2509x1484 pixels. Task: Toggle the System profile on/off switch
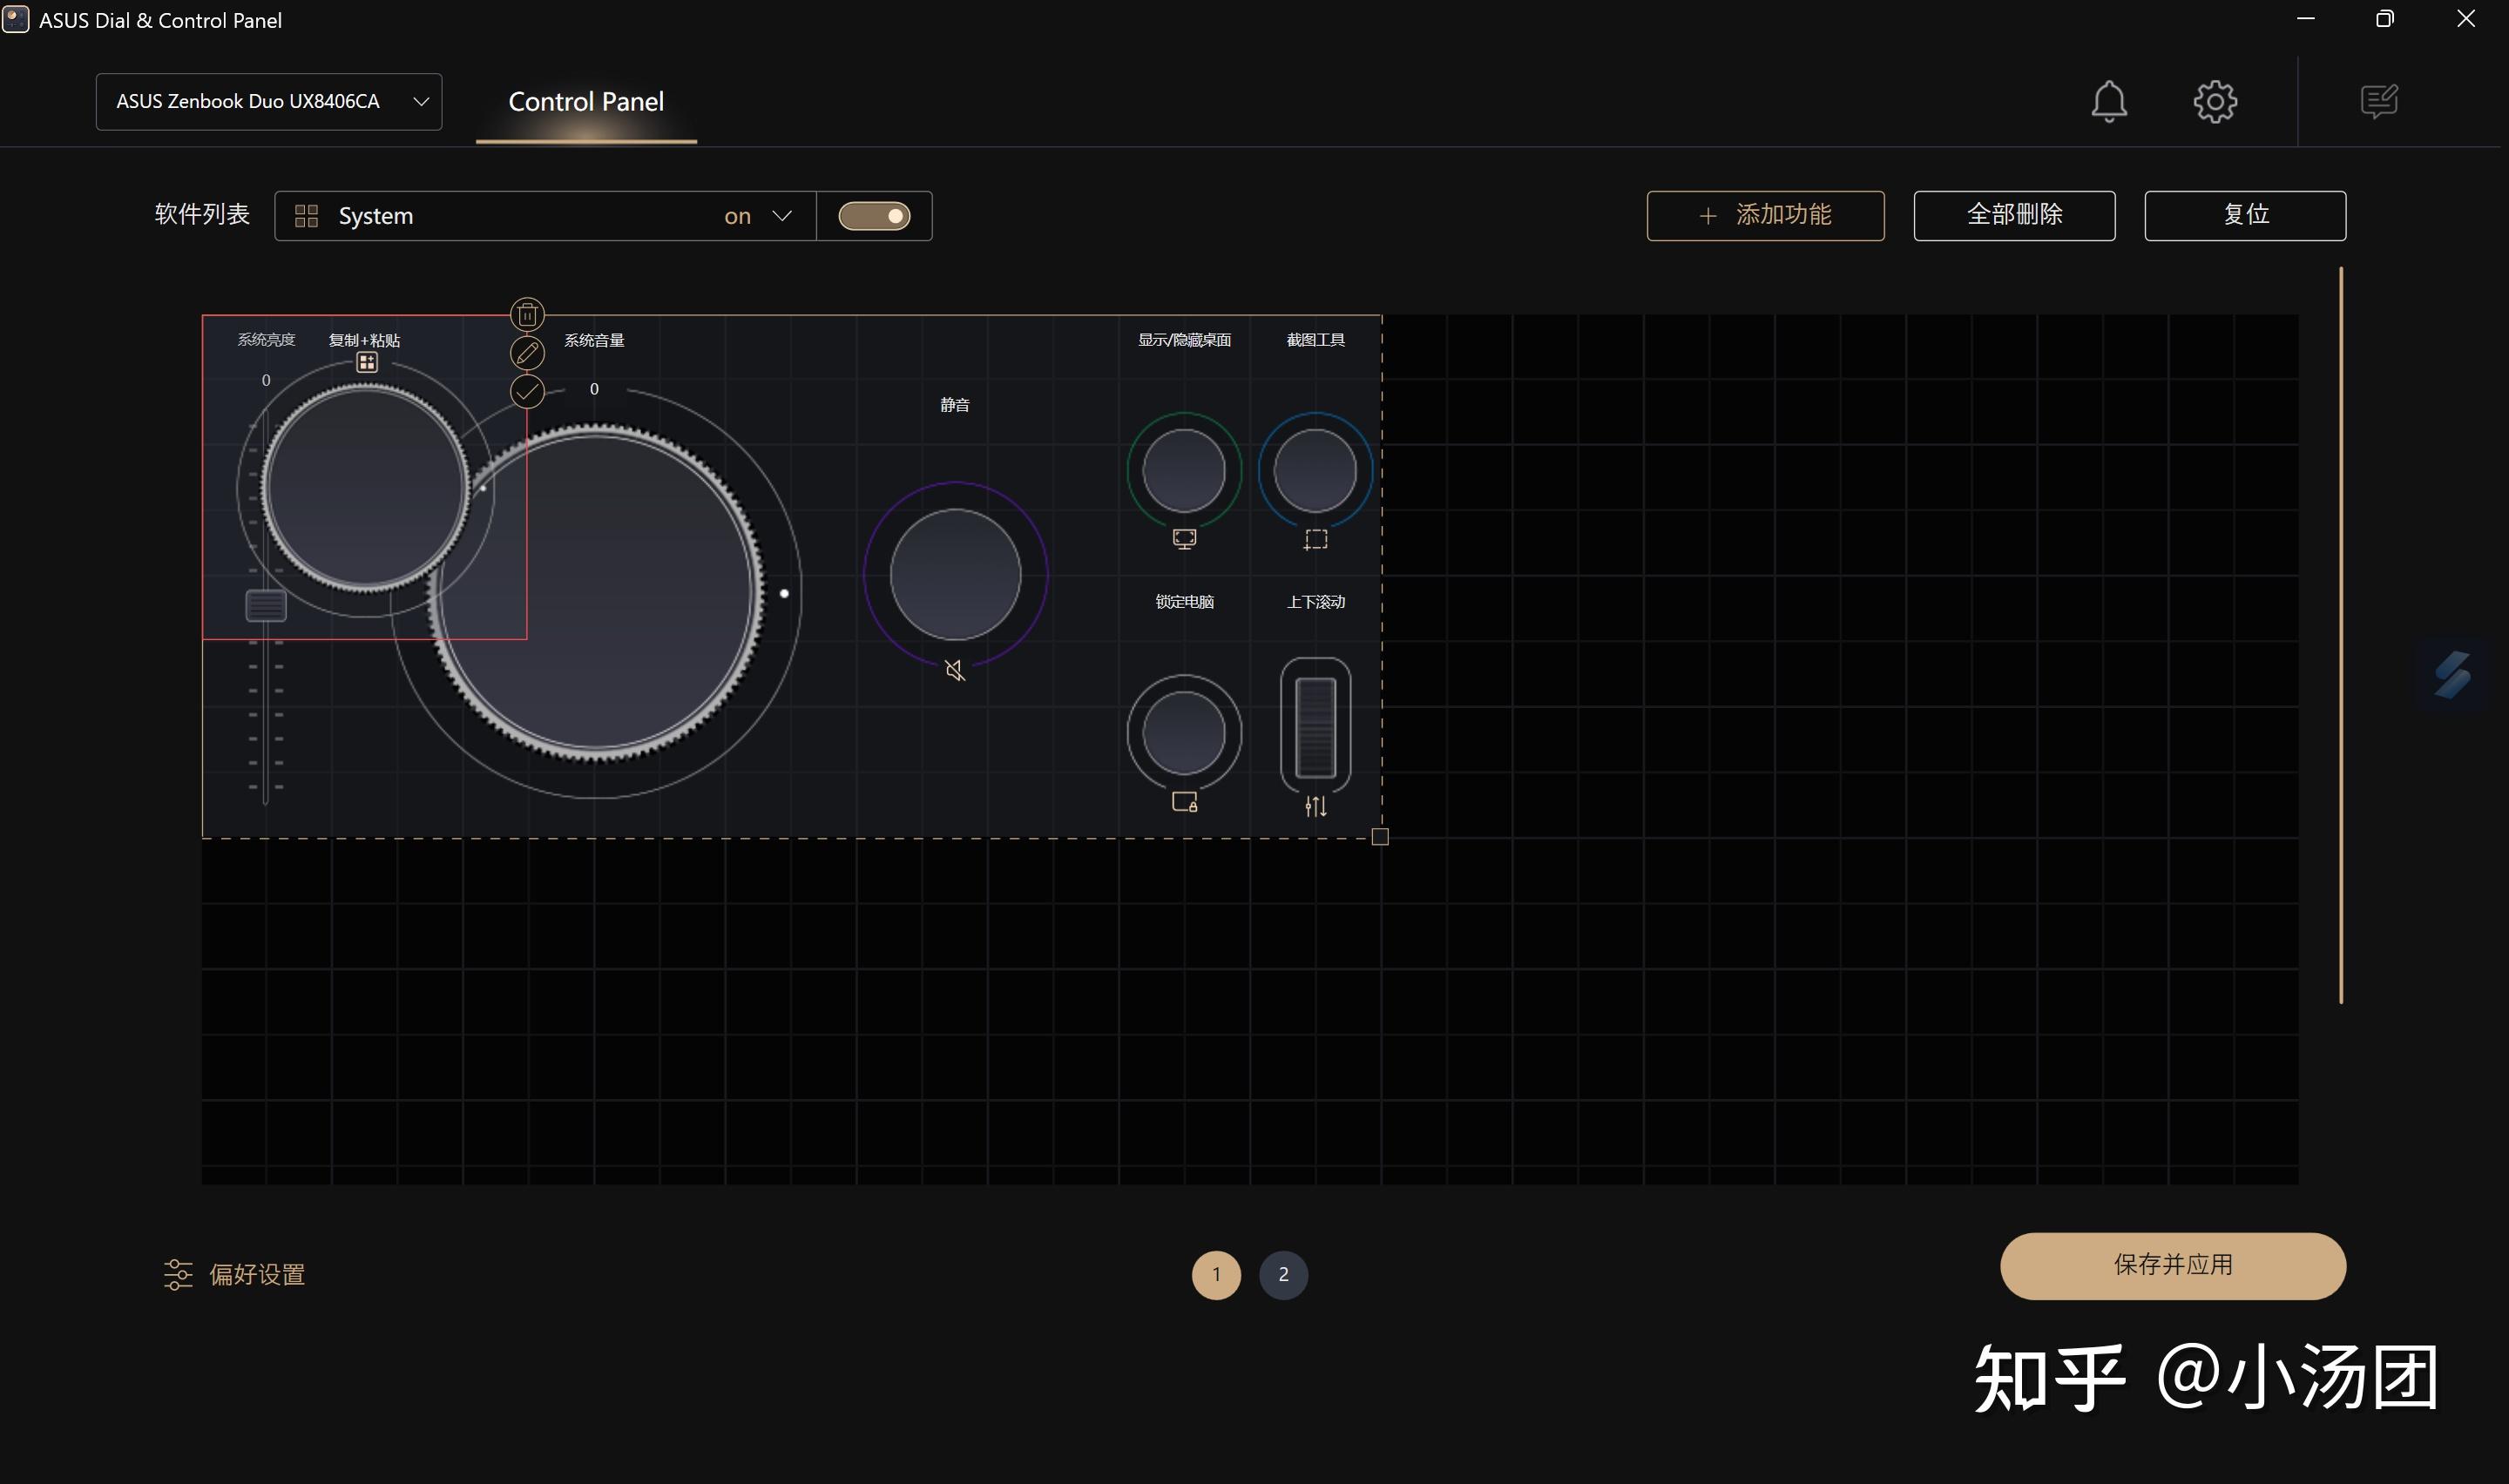[874, 215]
